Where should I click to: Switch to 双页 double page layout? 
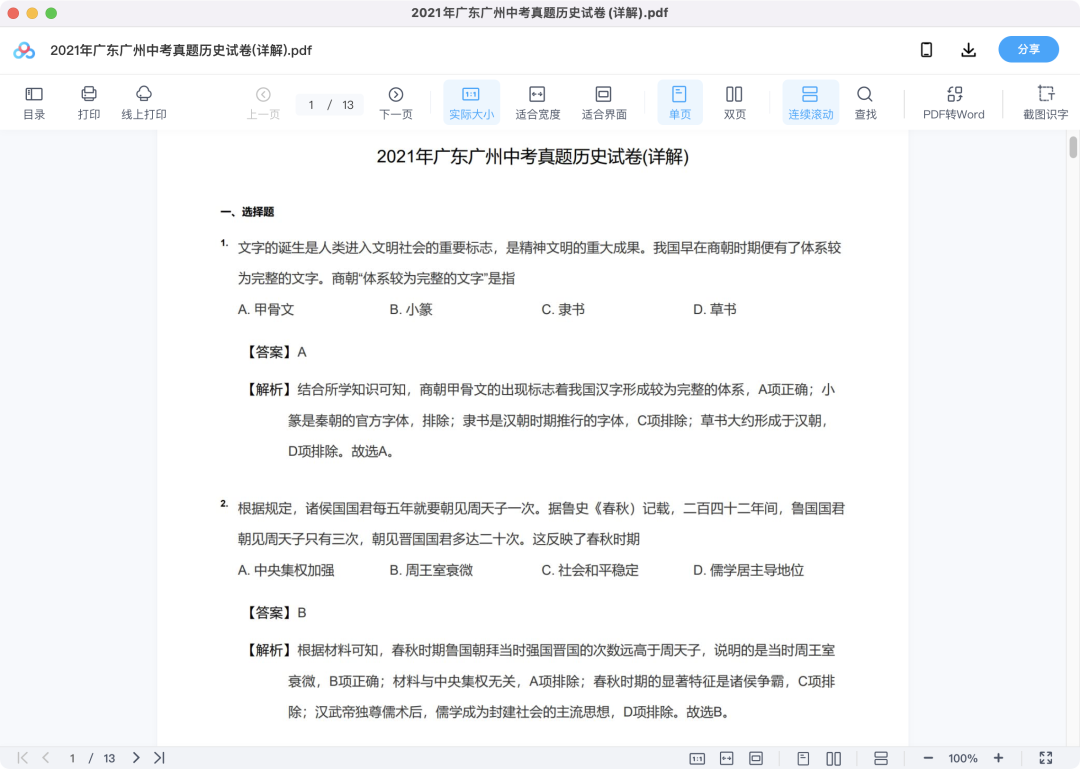coord(734,103)
